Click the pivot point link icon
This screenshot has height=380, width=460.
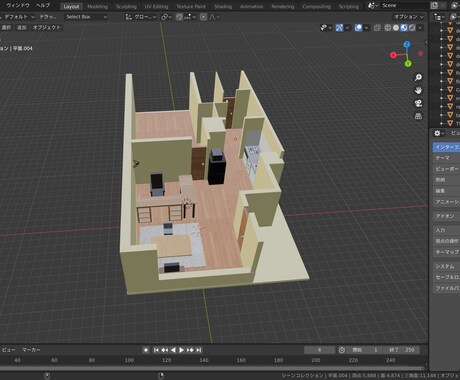165,17
